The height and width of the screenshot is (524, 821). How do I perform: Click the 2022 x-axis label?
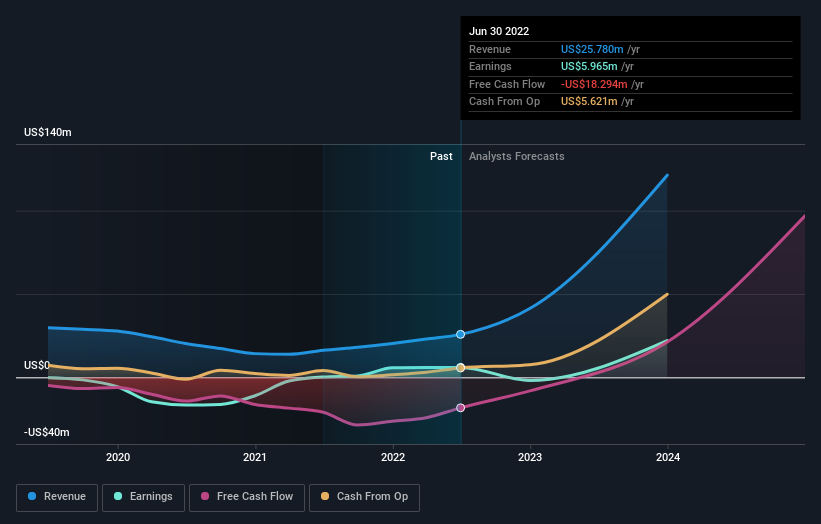coord(393,457)
